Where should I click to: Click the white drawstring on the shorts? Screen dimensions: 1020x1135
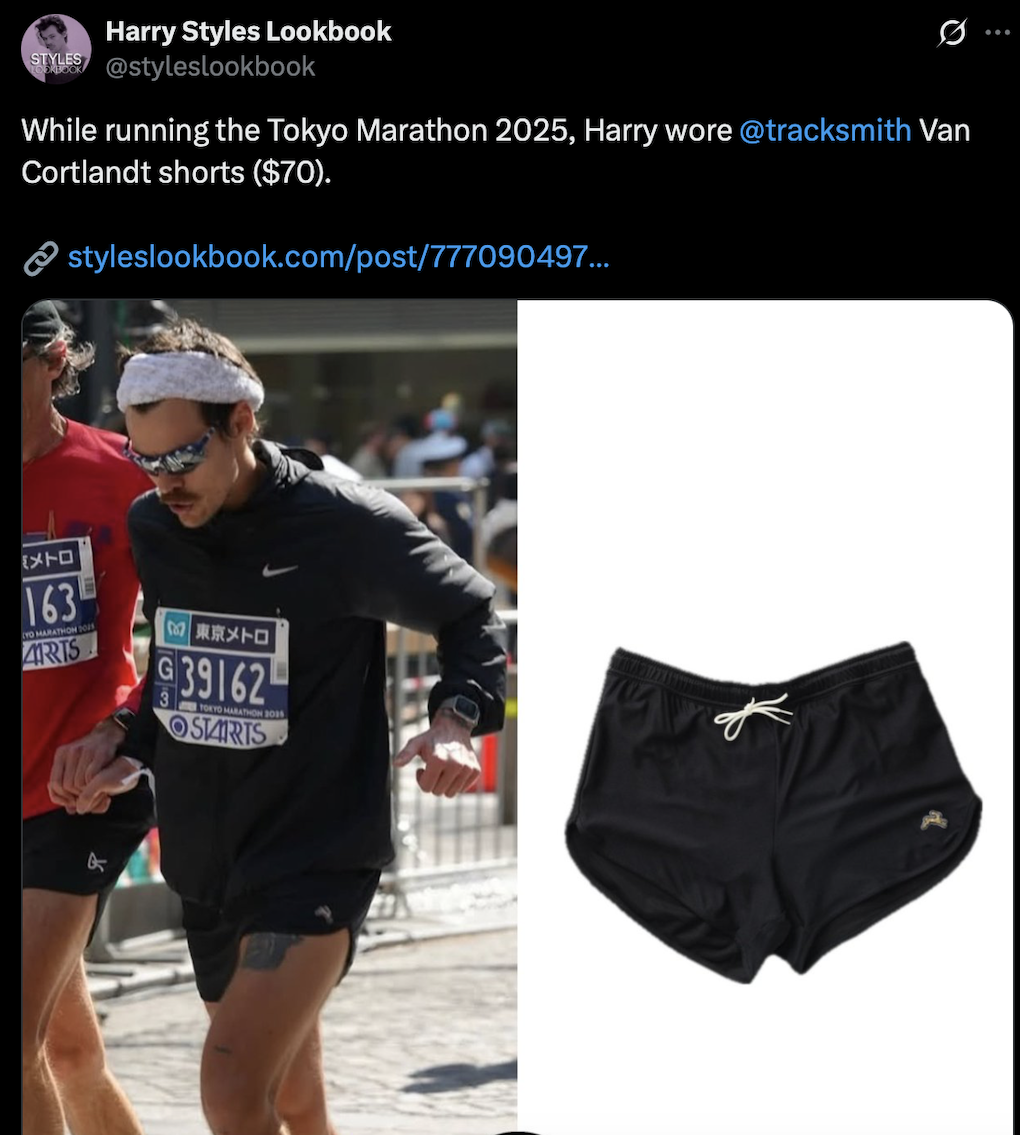[753, 716]
